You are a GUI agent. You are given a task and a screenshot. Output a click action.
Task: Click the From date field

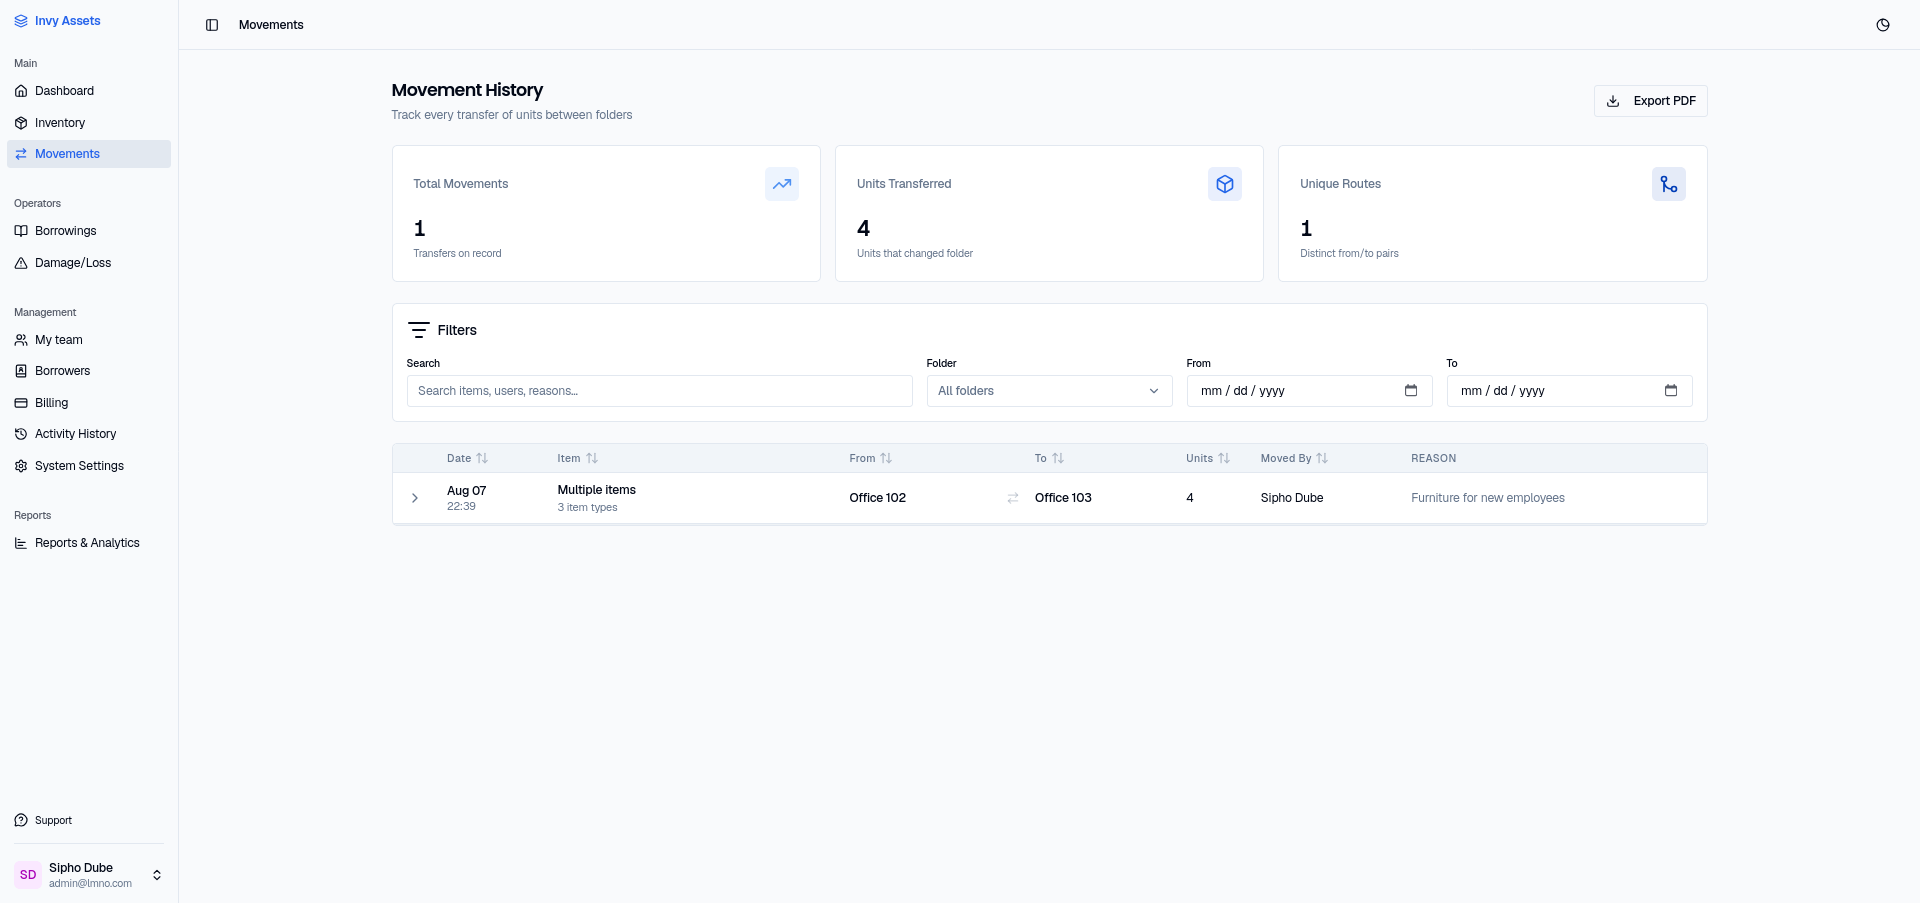[1309, 391]
